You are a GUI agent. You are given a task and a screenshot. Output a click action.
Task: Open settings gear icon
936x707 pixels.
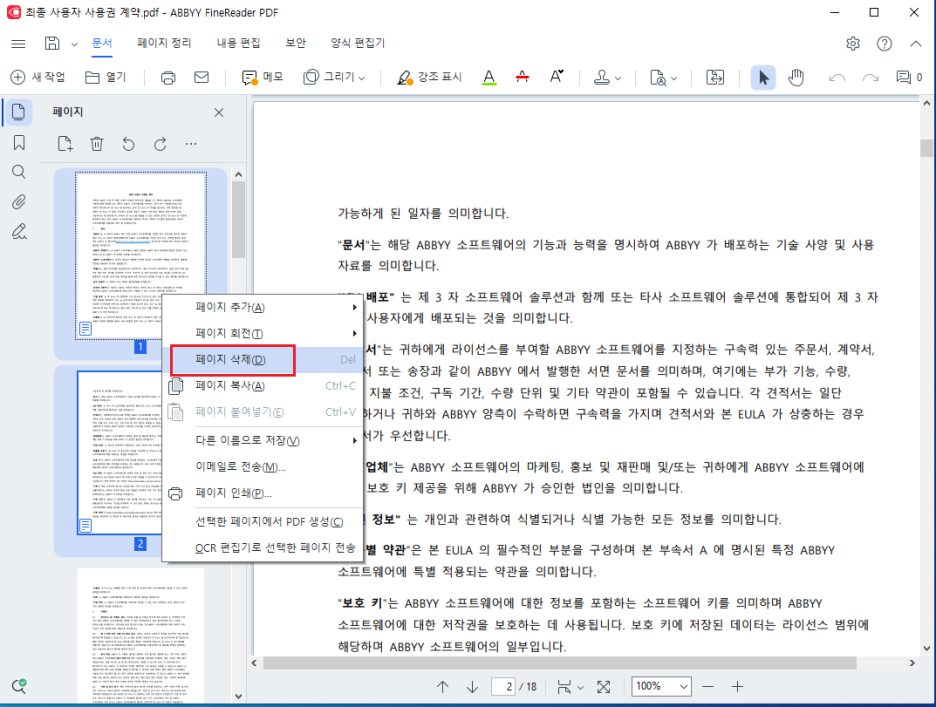[853, 44]
